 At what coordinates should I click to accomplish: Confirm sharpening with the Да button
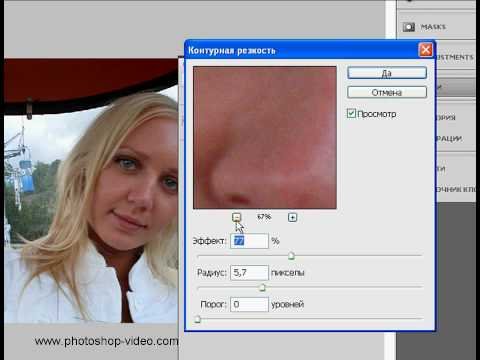[x=387, y=73]
